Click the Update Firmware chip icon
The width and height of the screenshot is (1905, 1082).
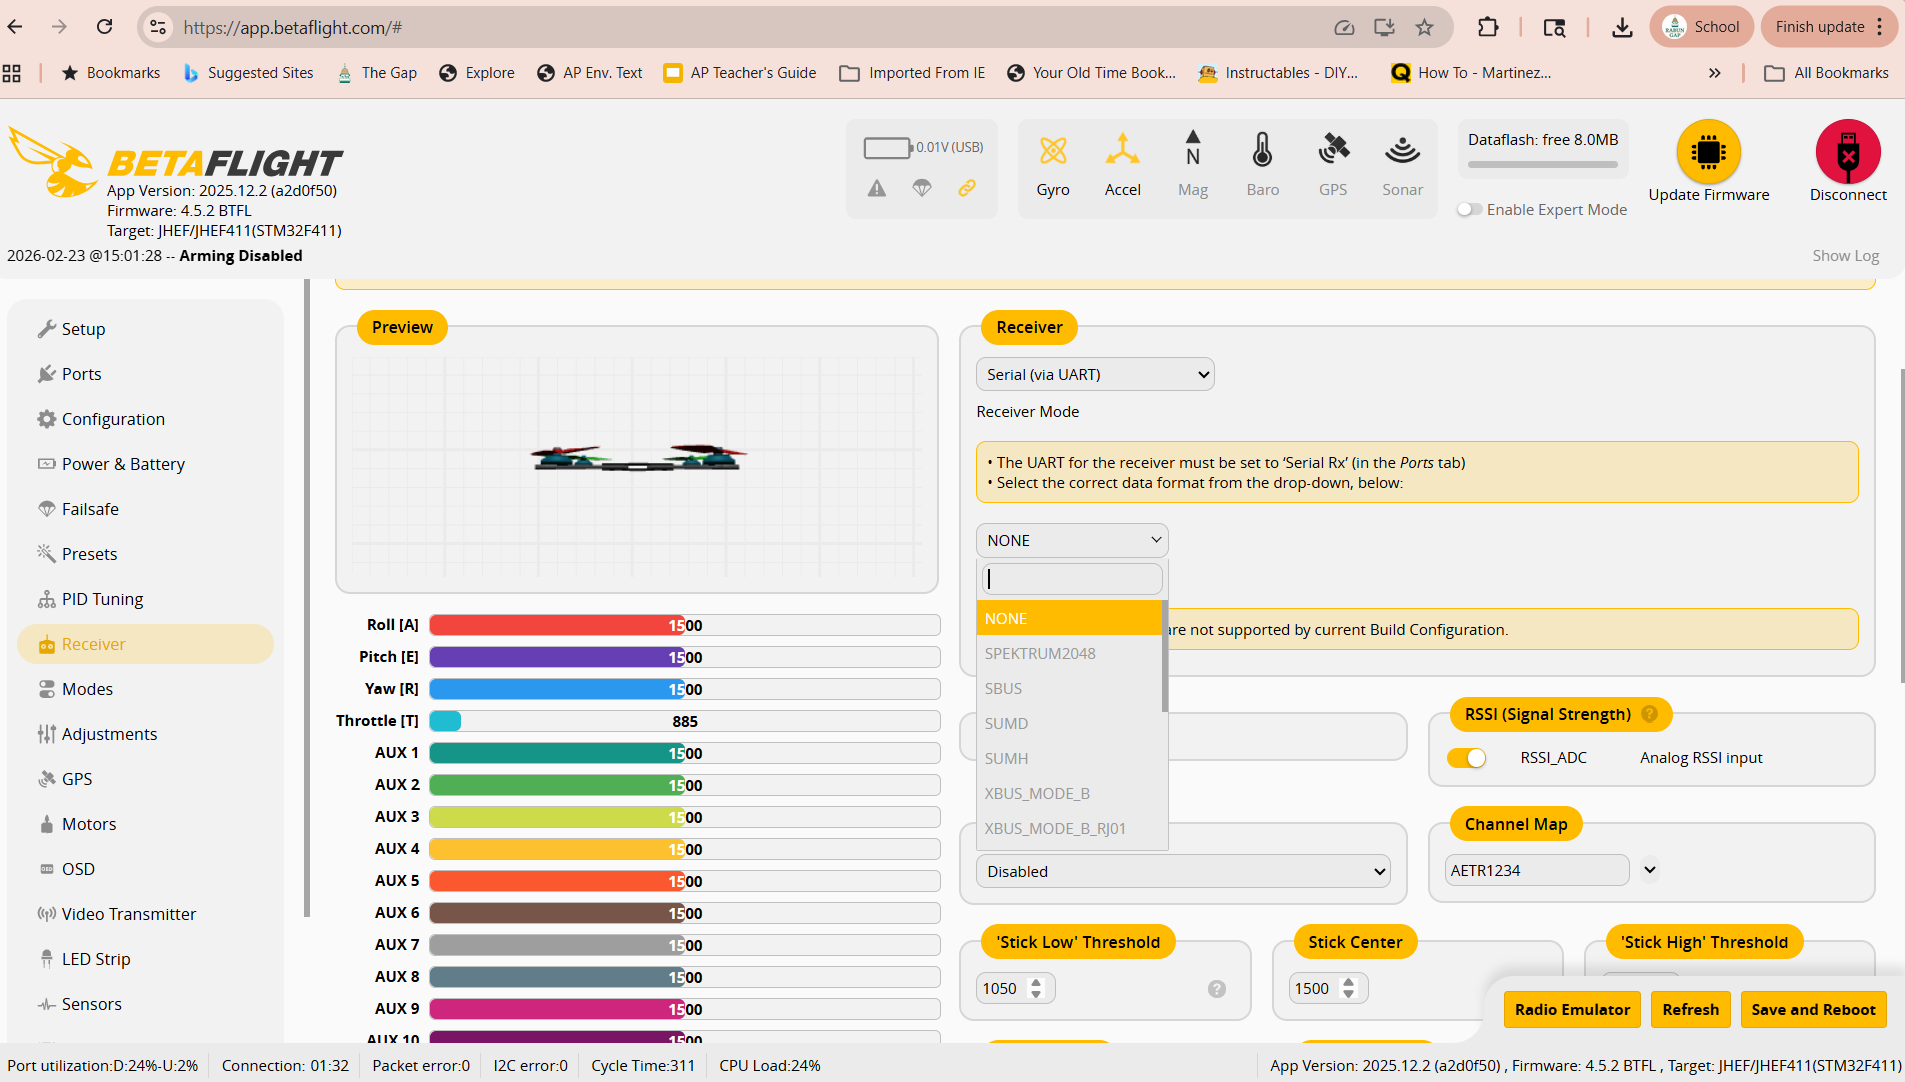(1708, 152)
